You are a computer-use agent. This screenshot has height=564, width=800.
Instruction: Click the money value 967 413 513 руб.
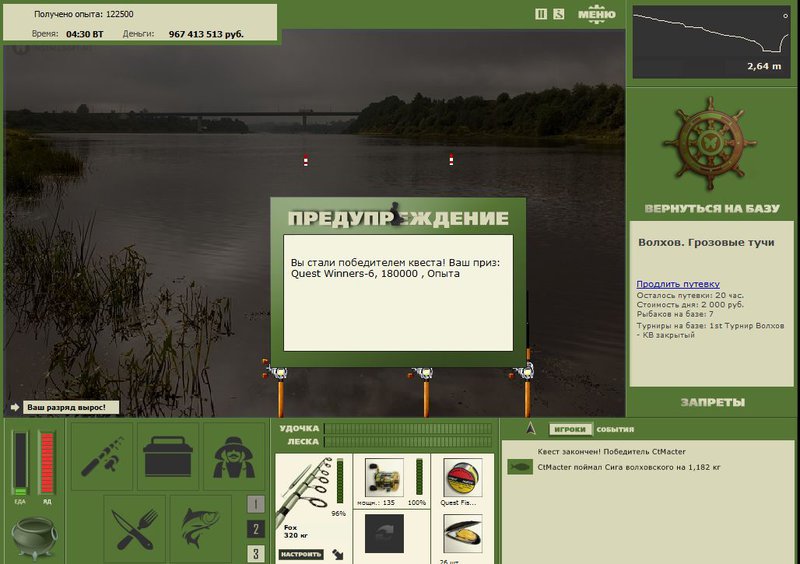pyautogui.click(x=206, y=34)
